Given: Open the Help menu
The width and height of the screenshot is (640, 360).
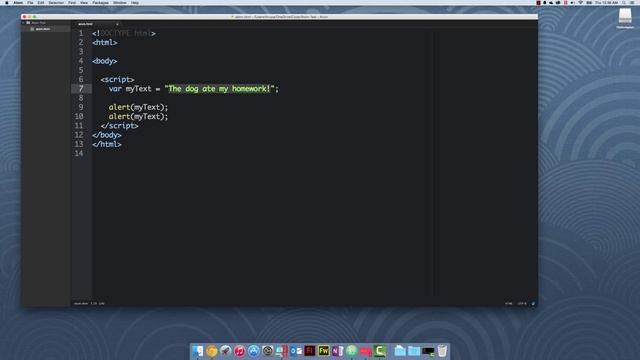Looking at the screenshot, I should 135,2.
